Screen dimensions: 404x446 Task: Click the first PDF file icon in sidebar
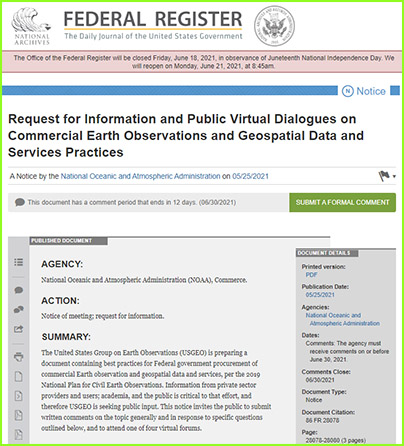point(19,415)
